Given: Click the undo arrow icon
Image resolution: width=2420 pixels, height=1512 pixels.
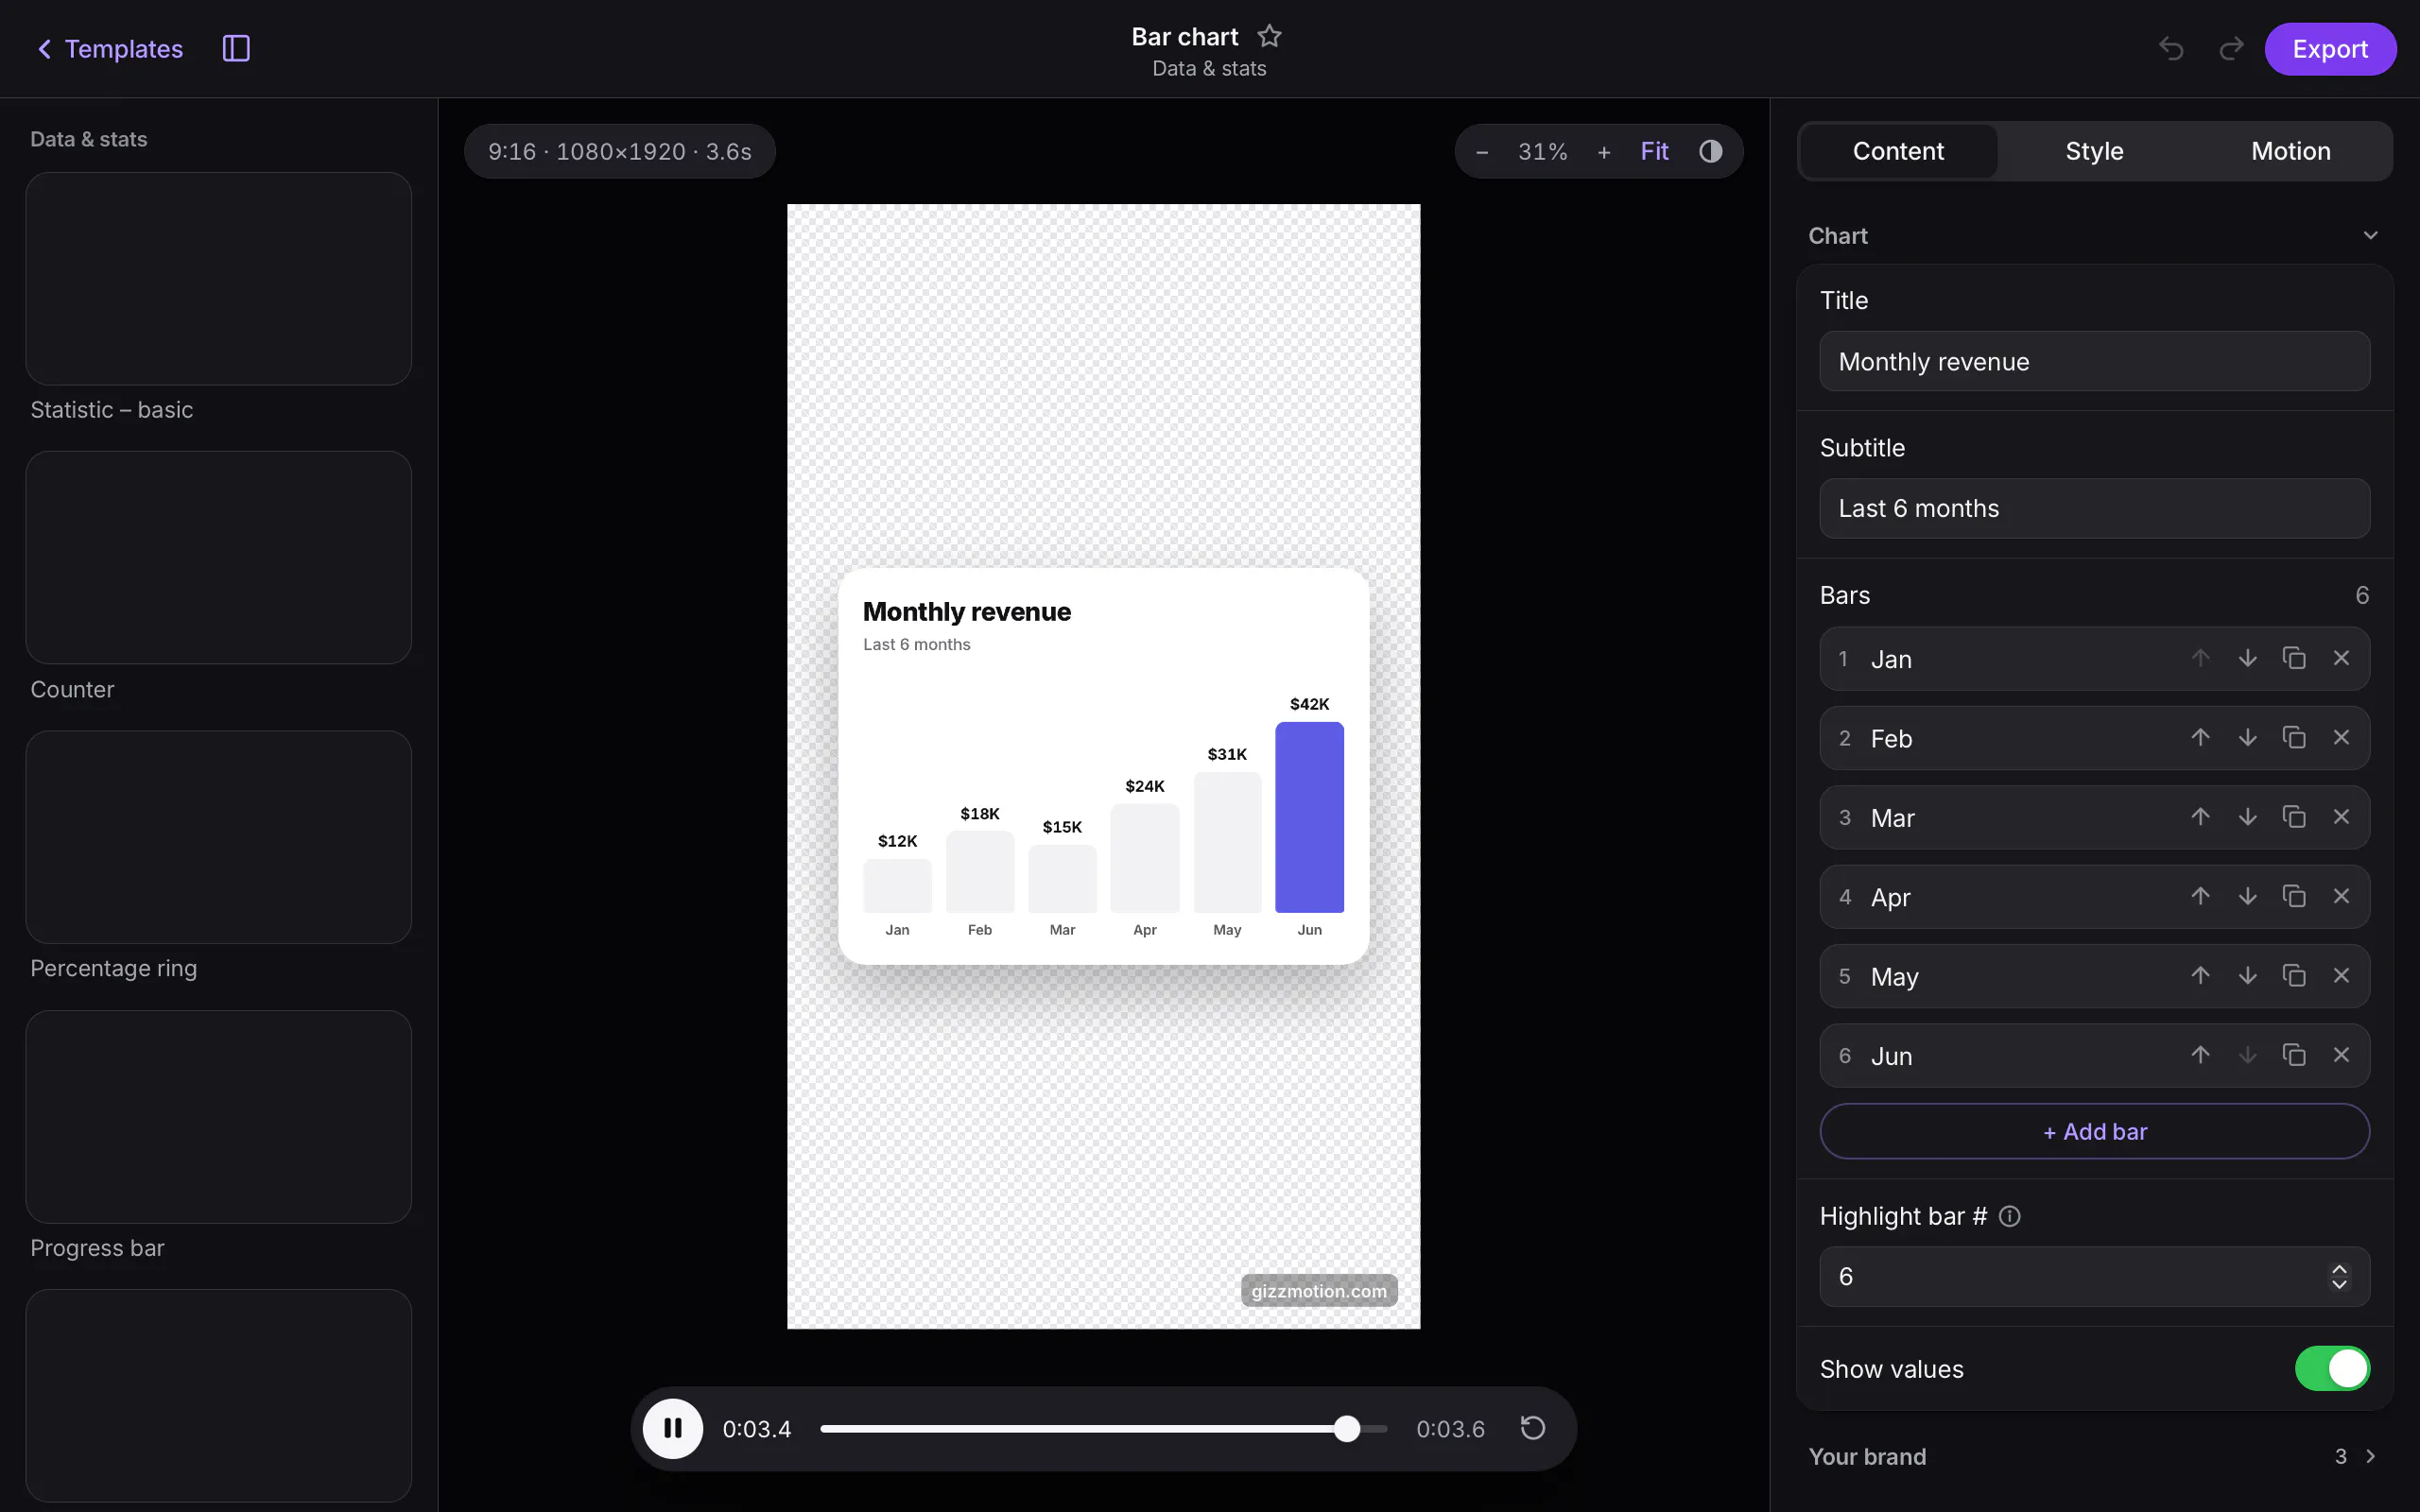Looking at the screenshot, I should 2171,48.
